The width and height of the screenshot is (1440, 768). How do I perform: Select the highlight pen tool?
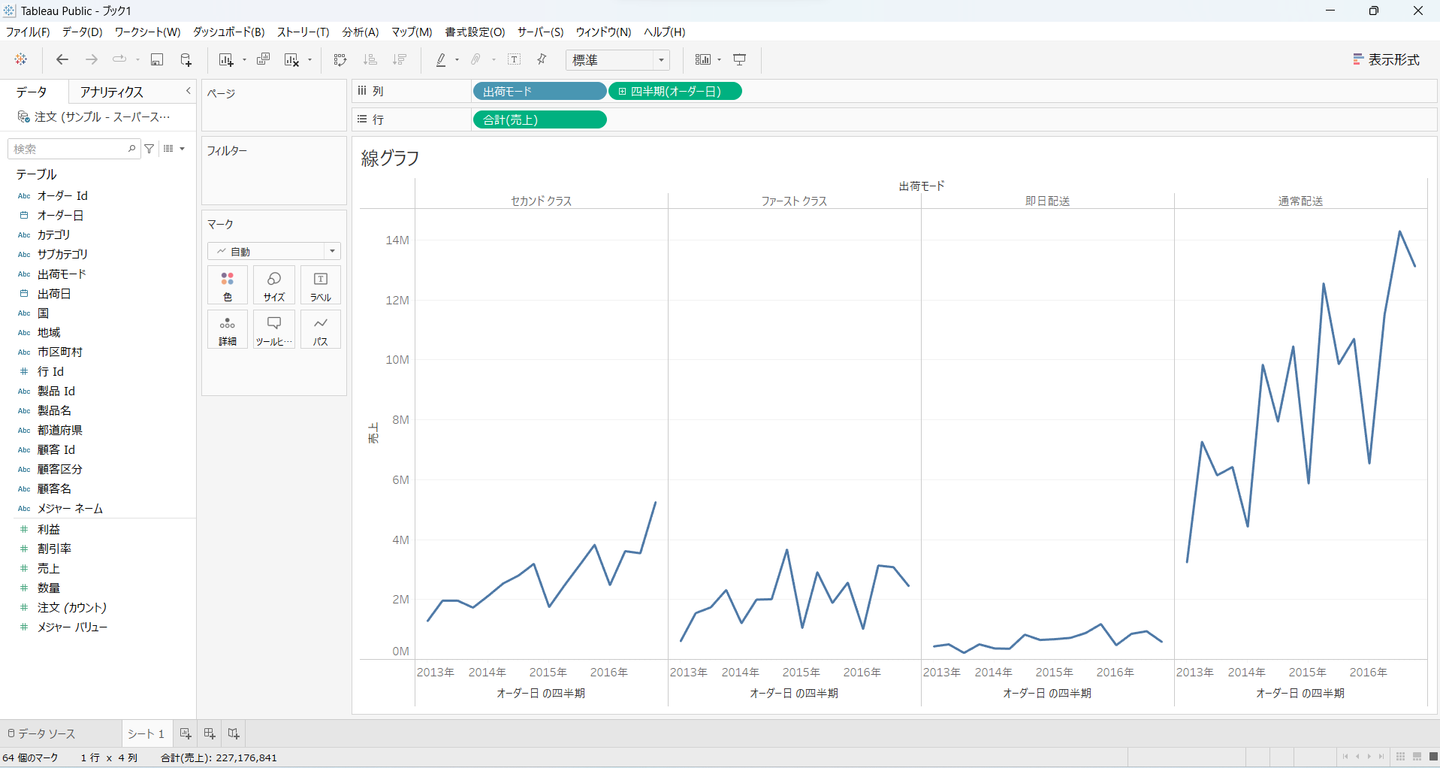click(441, 60)
